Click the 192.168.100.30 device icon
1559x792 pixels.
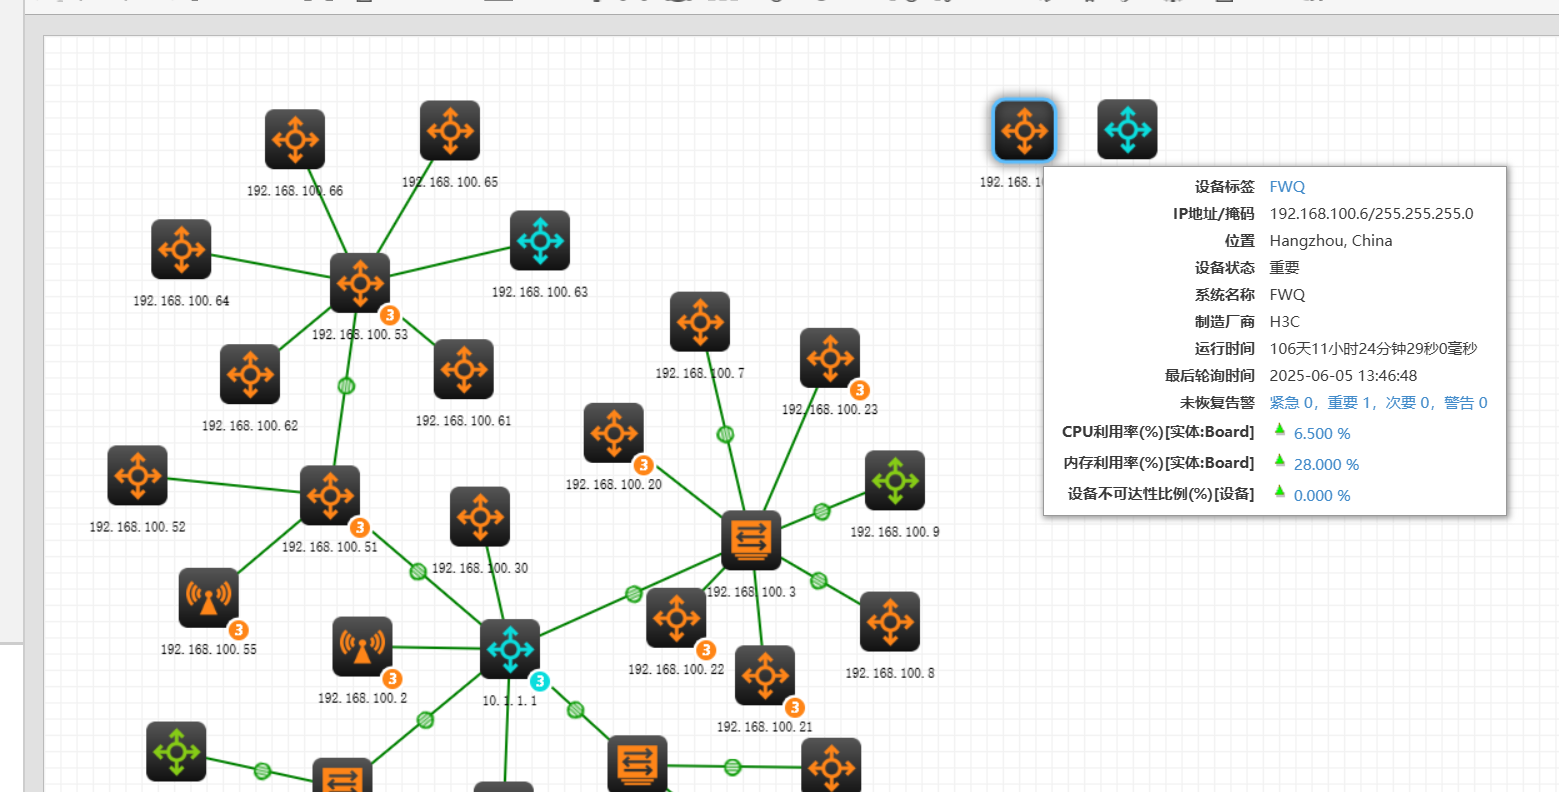[x=480, y=517]
